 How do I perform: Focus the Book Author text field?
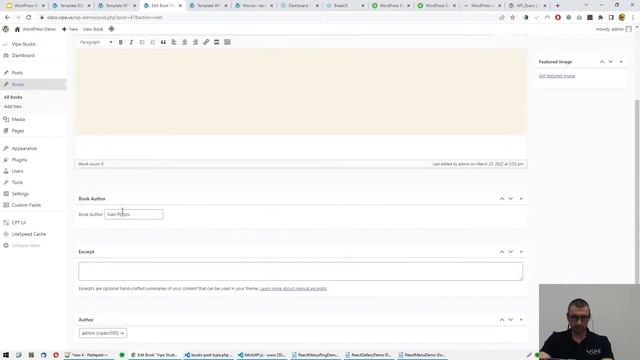(134, 214)
